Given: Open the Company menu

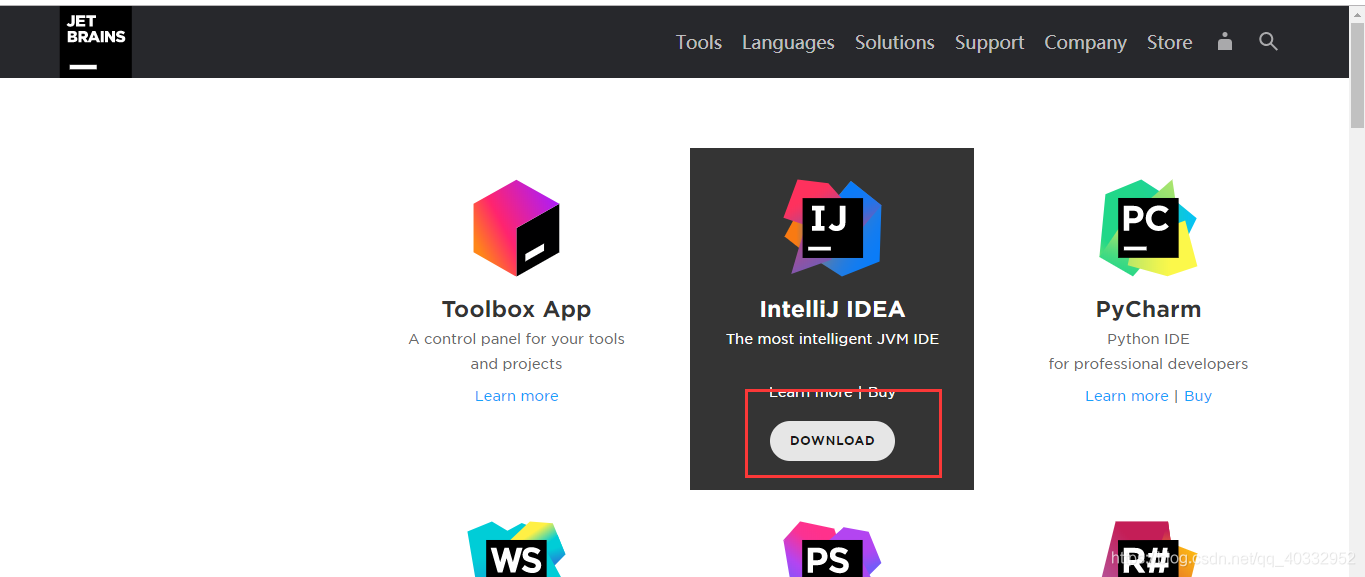Looking at the screenshot, I should [x=1085, y=43].
